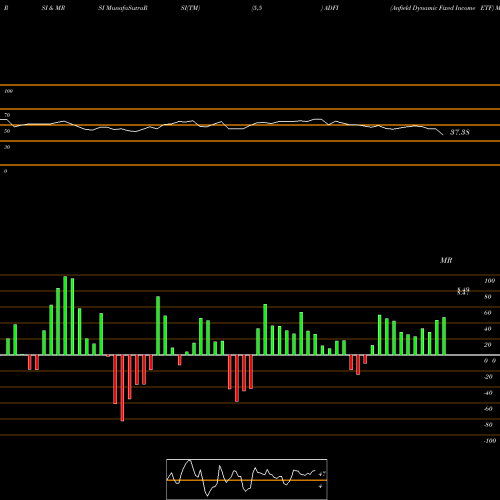Open the mini oscillator thumbnail chart
The image size is (500, 500).
(x=247, y=479)
